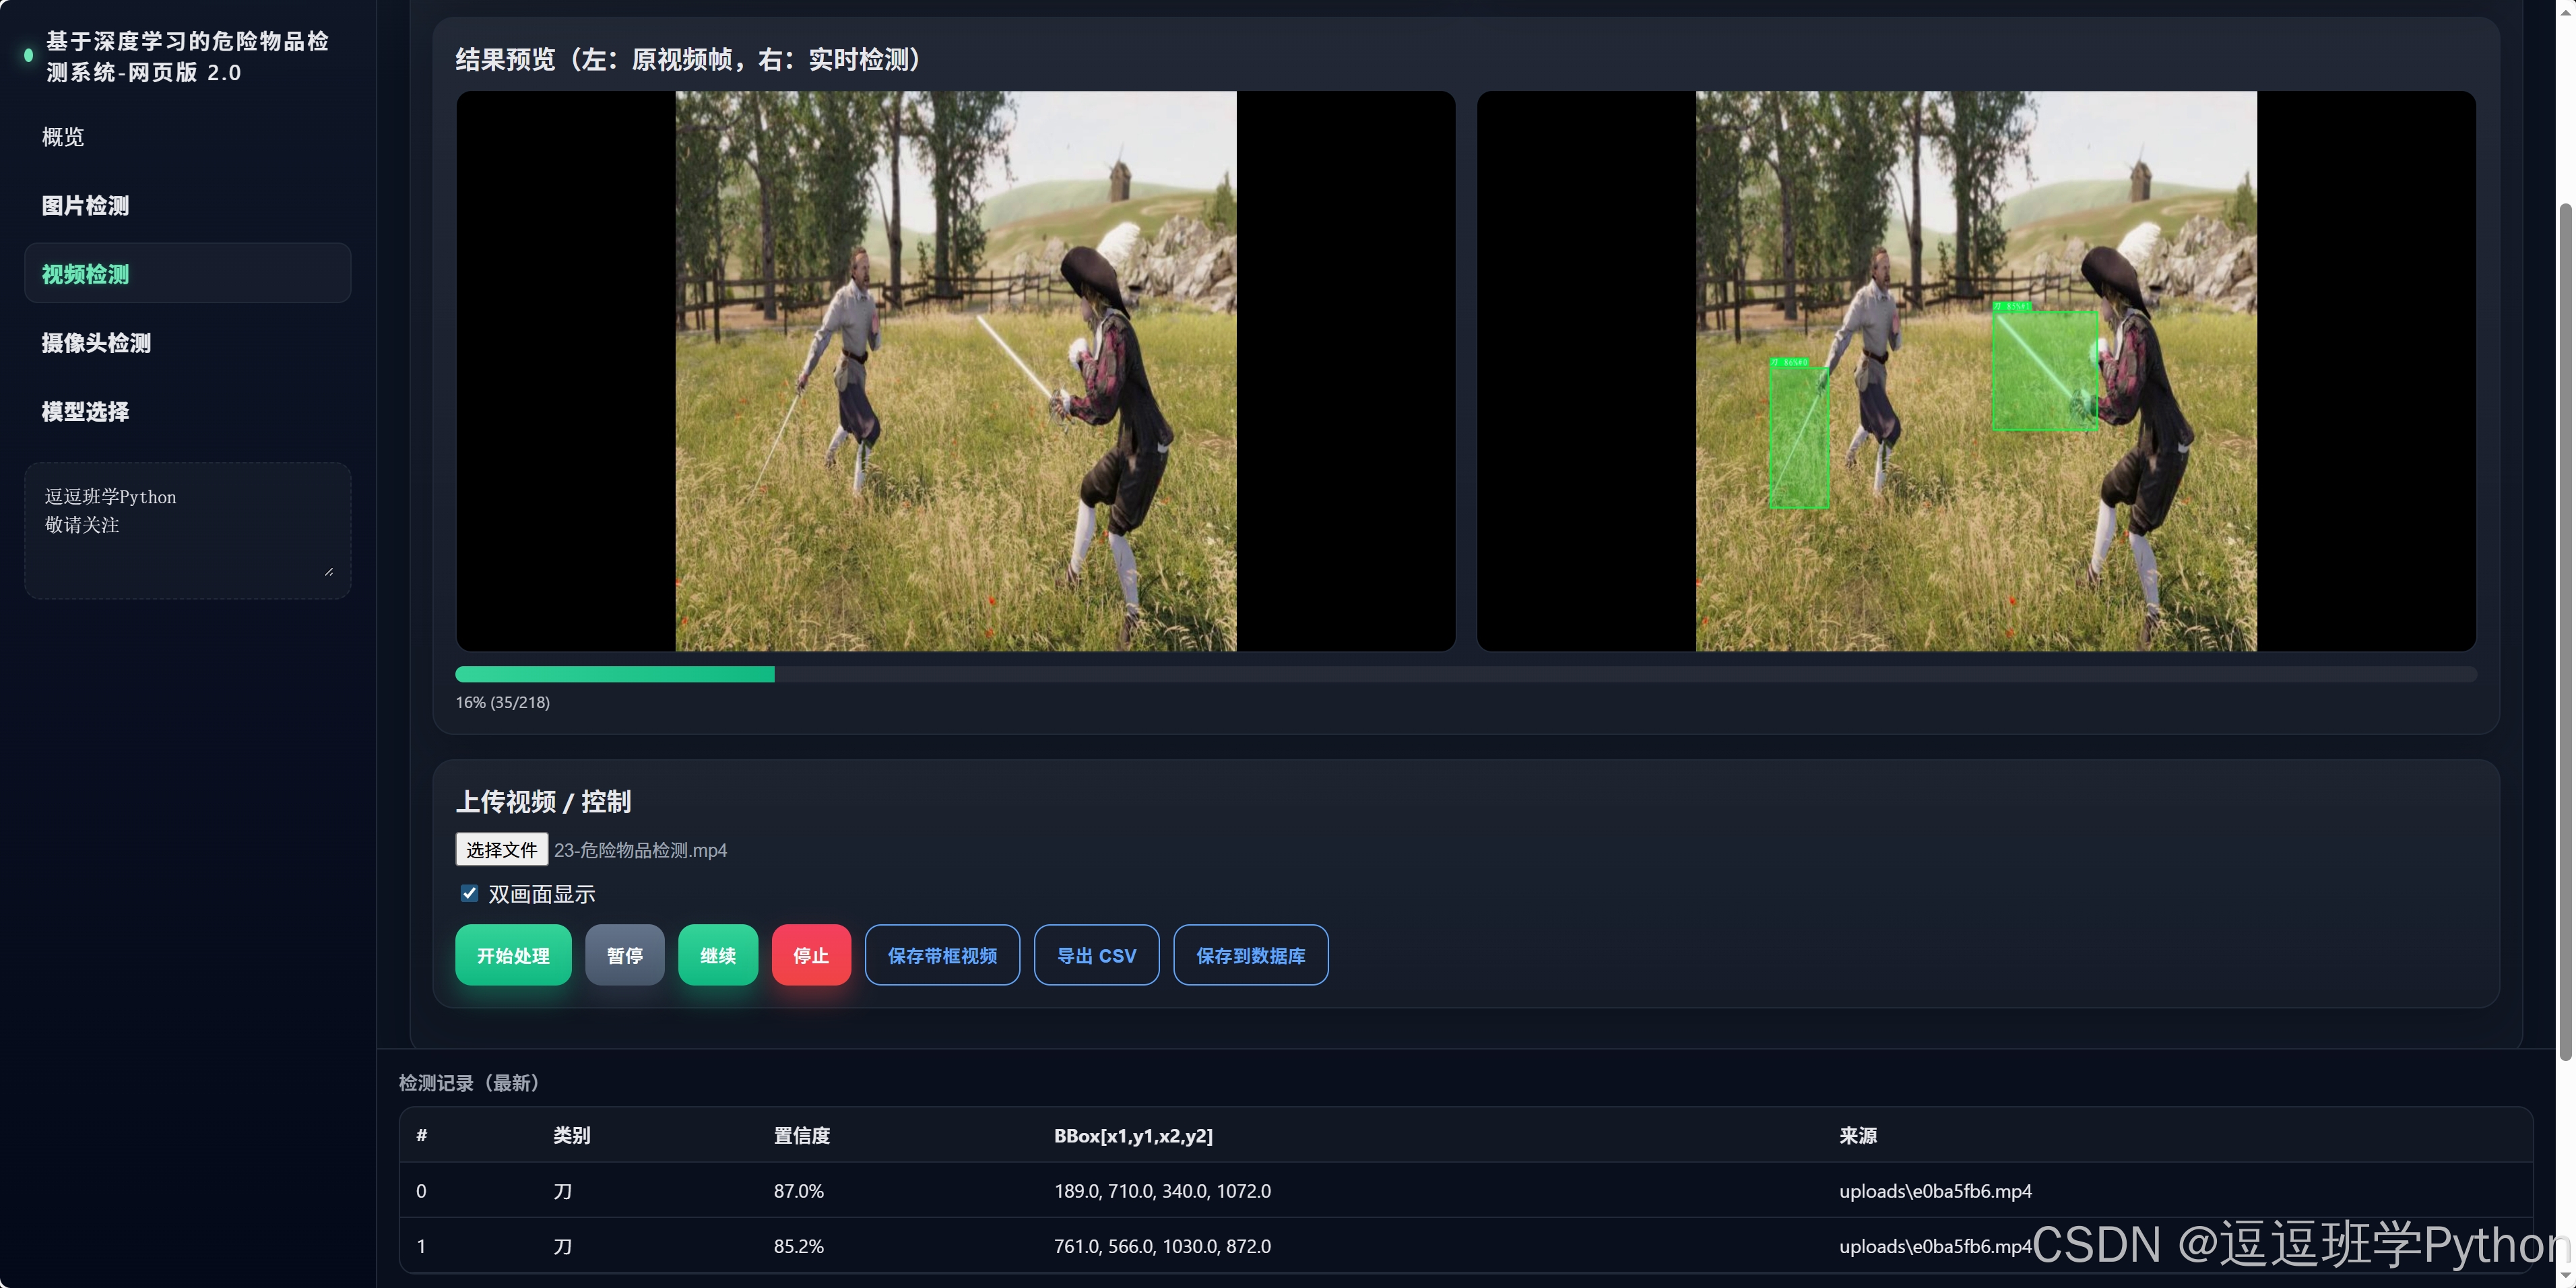Image resolution: width=2576 pixels, height=1288 pixels.
Task: Select bbox text 761.0, 566.0, 1030.0, 872.0
Action: pyautogui.click(x=1162, y=1246)
